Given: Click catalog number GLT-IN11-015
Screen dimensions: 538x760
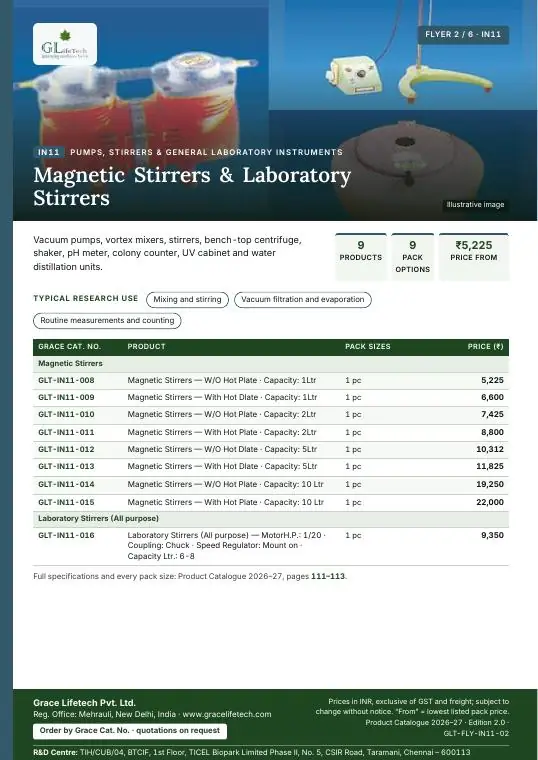Looking at the screenshot, I should click(66, 502).
